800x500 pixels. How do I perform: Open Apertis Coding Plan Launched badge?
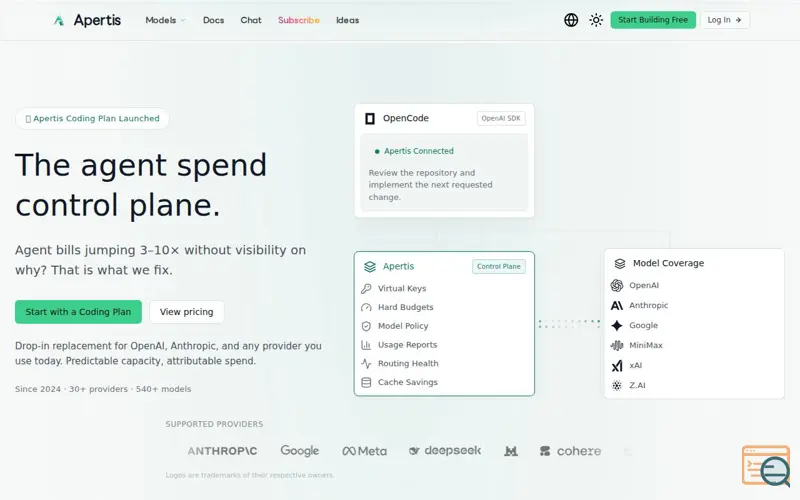tap(92, 118)
